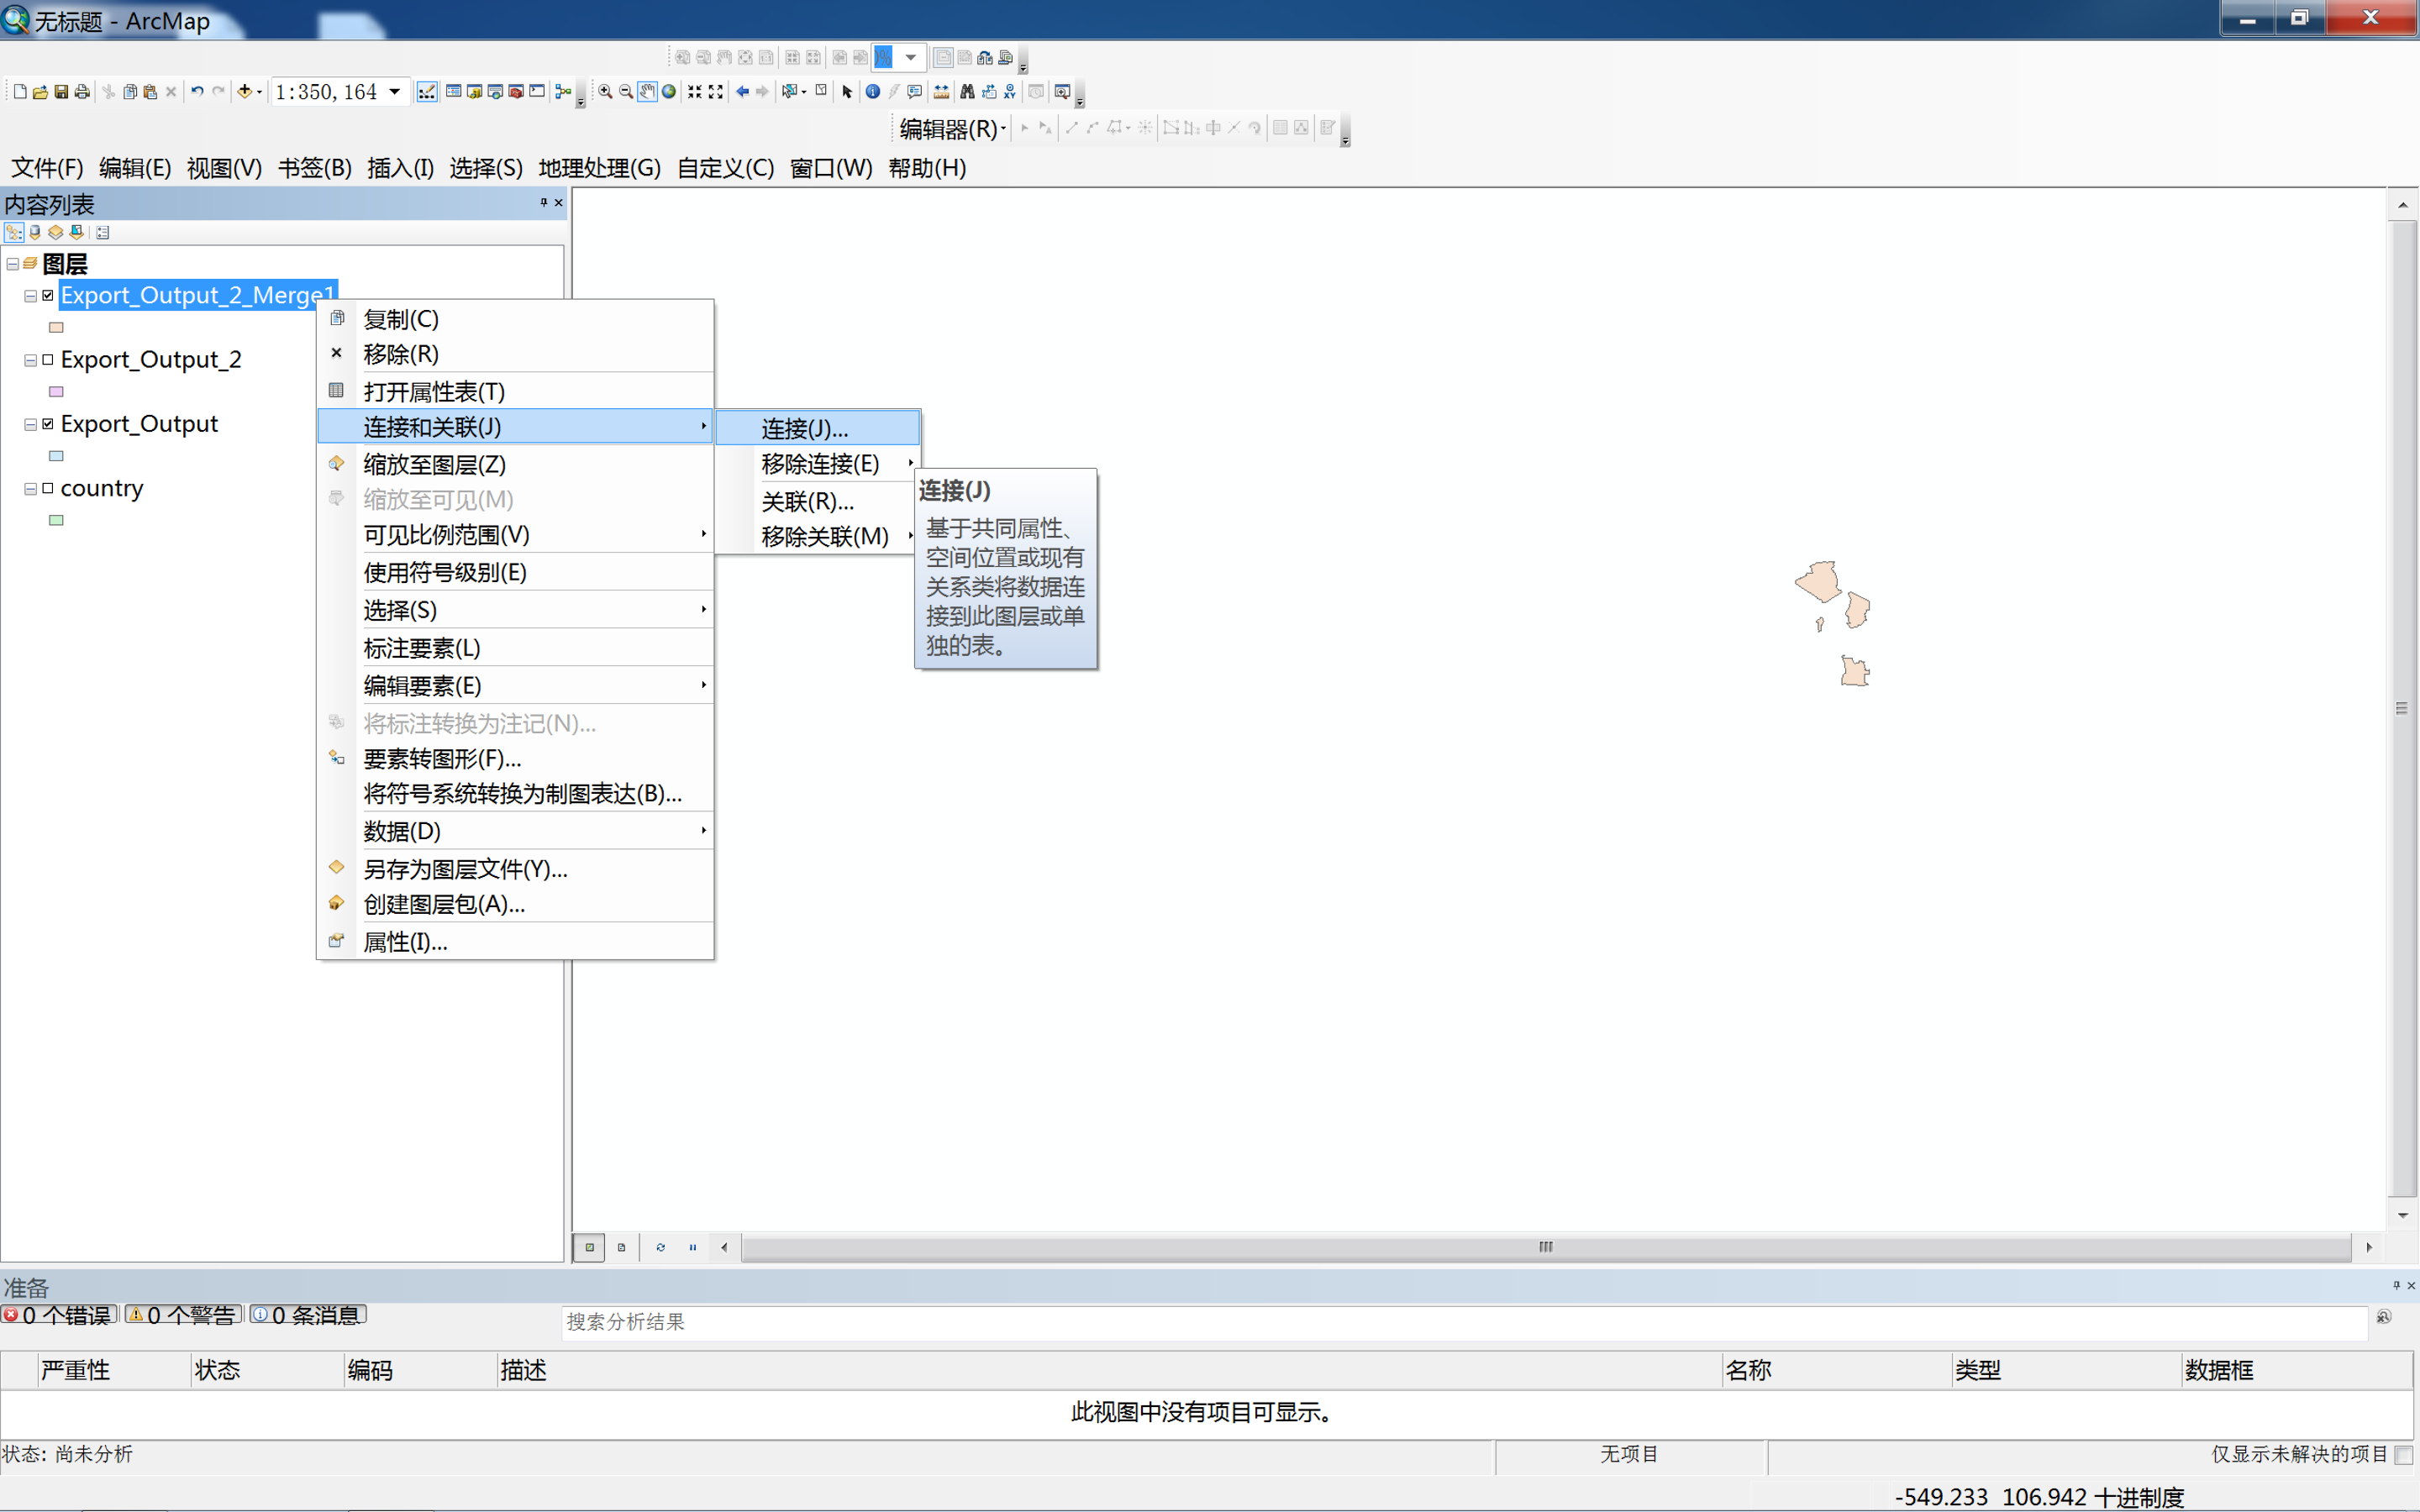The width and height of the screenshot is (2420, 1512).
Task: Click the Save document icon
Action: [x=61, y=92]
